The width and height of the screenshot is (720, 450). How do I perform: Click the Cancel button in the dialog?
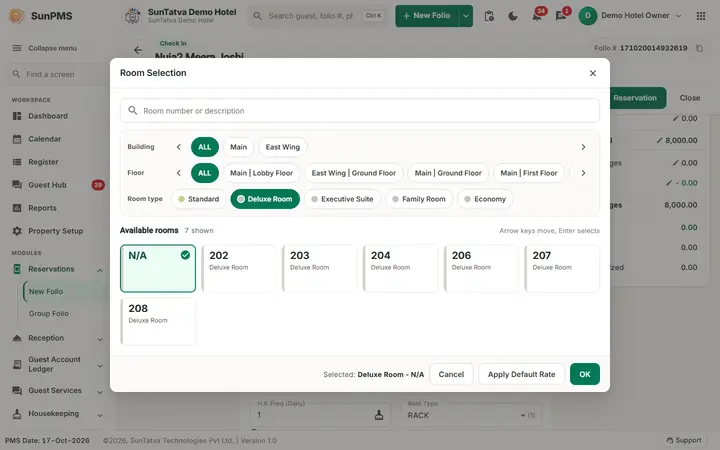[x=451, y=374]
